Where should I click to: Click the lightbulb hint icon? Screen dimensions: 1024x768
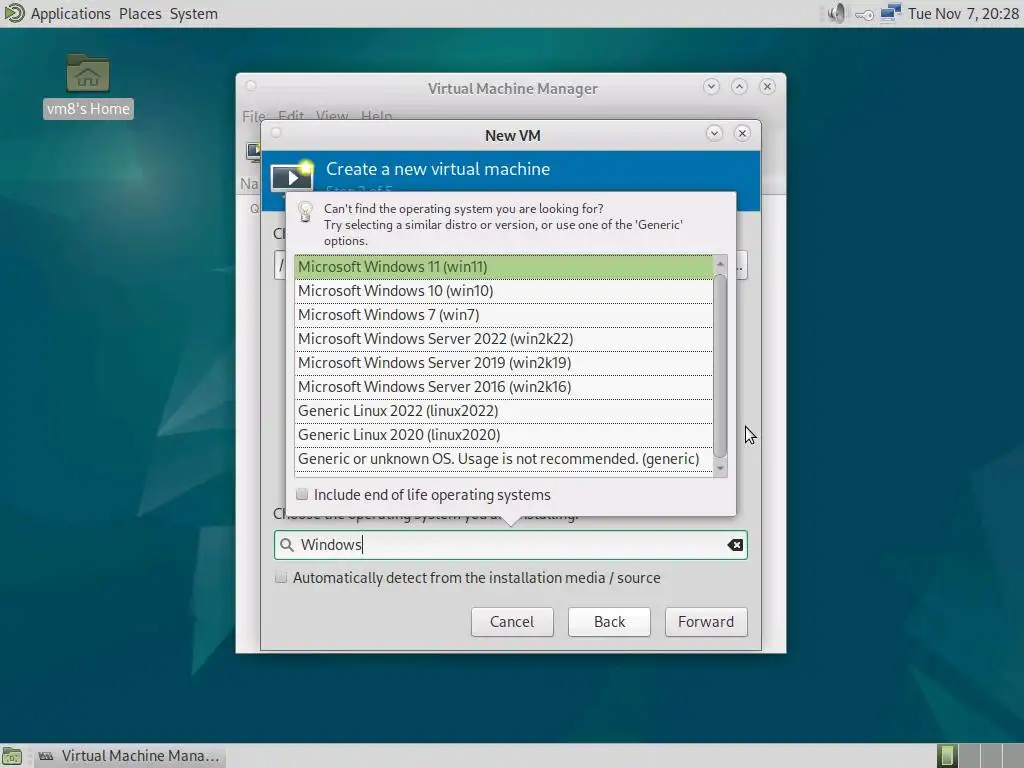(x=305, y=212)
